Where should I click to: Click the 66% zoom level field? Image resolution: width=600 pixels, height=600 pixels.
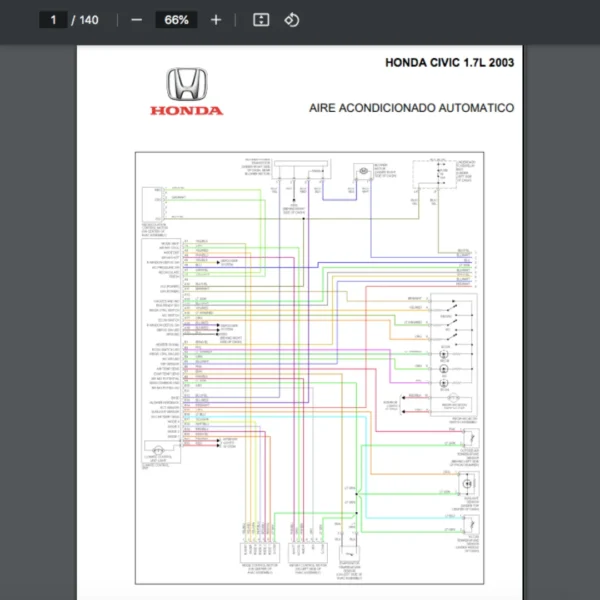tap(177, 20)
